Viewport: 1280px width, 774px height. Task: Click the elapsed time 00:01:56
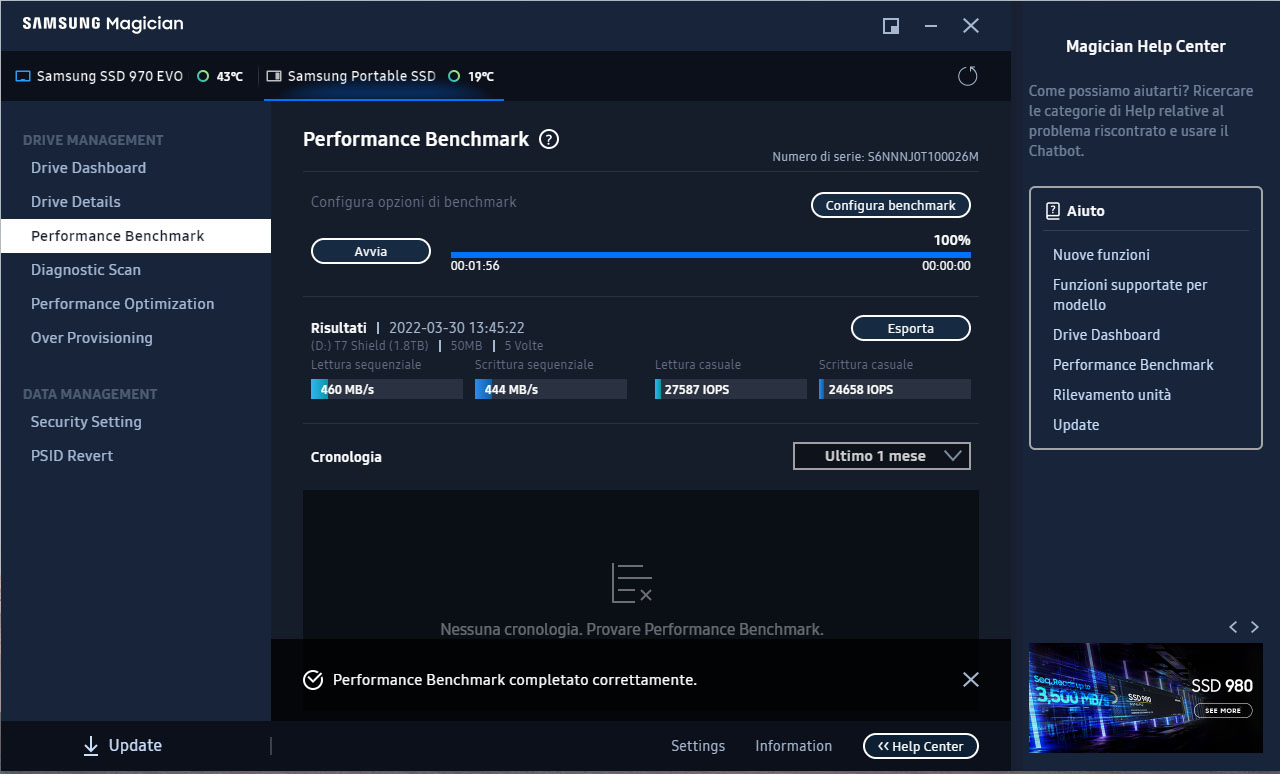click(475, 267)
